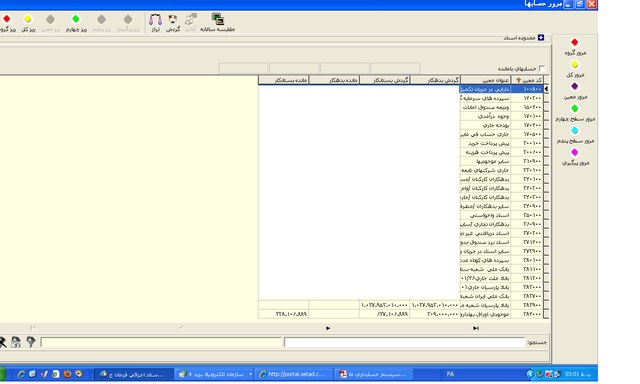Toggle the حسابهای بامانده checkbox
640x384 pixels.
click(x=542, y=69)
